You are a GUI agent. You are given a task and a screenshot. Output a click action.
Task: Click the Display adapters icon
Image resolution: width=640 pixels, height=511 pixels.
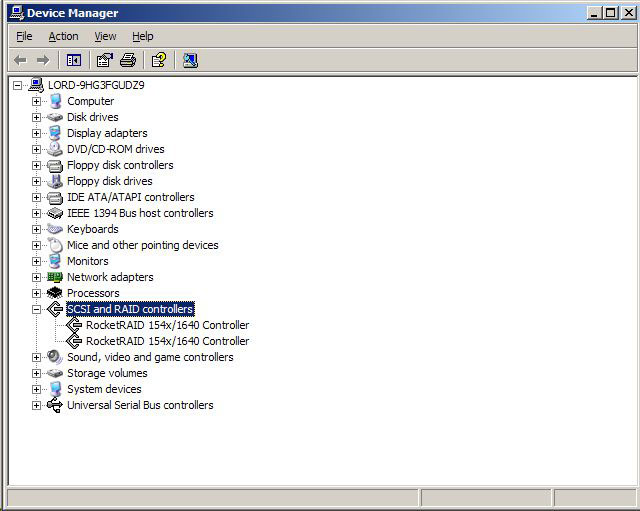[54, 133]
